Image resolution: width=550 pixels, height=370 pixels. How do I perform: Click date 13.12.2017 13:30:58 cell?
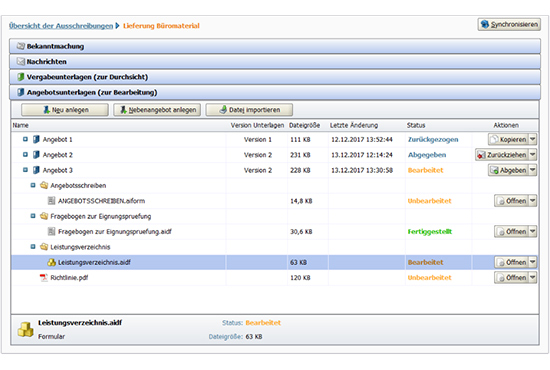tap(362, 170)
